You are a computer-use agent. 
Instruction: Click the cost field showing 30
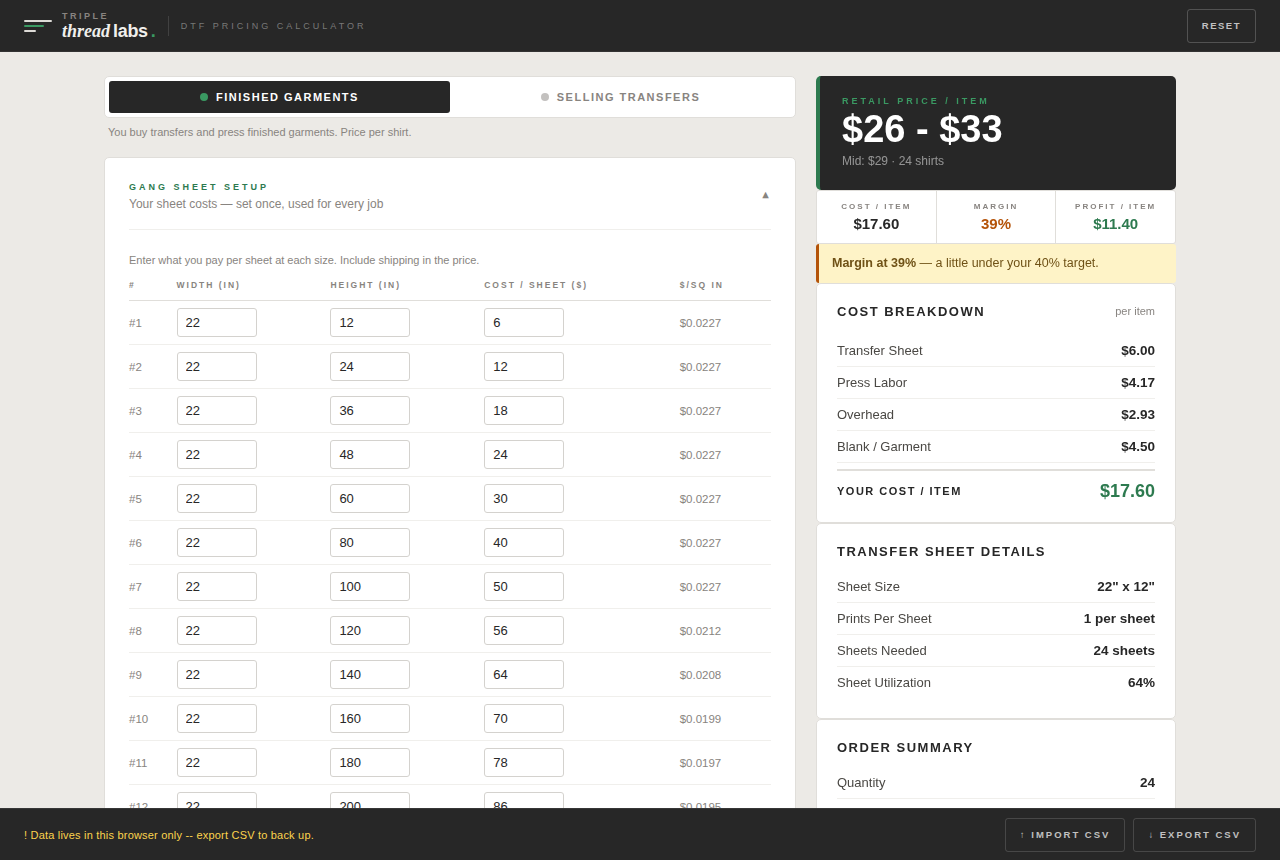[x=524, y=499]
